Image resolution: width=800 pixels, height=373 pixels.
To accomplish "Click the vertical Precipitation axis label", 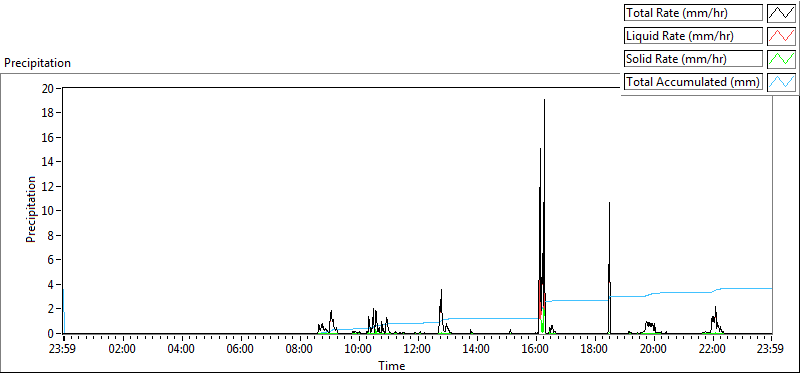I will tap(31, 209).
